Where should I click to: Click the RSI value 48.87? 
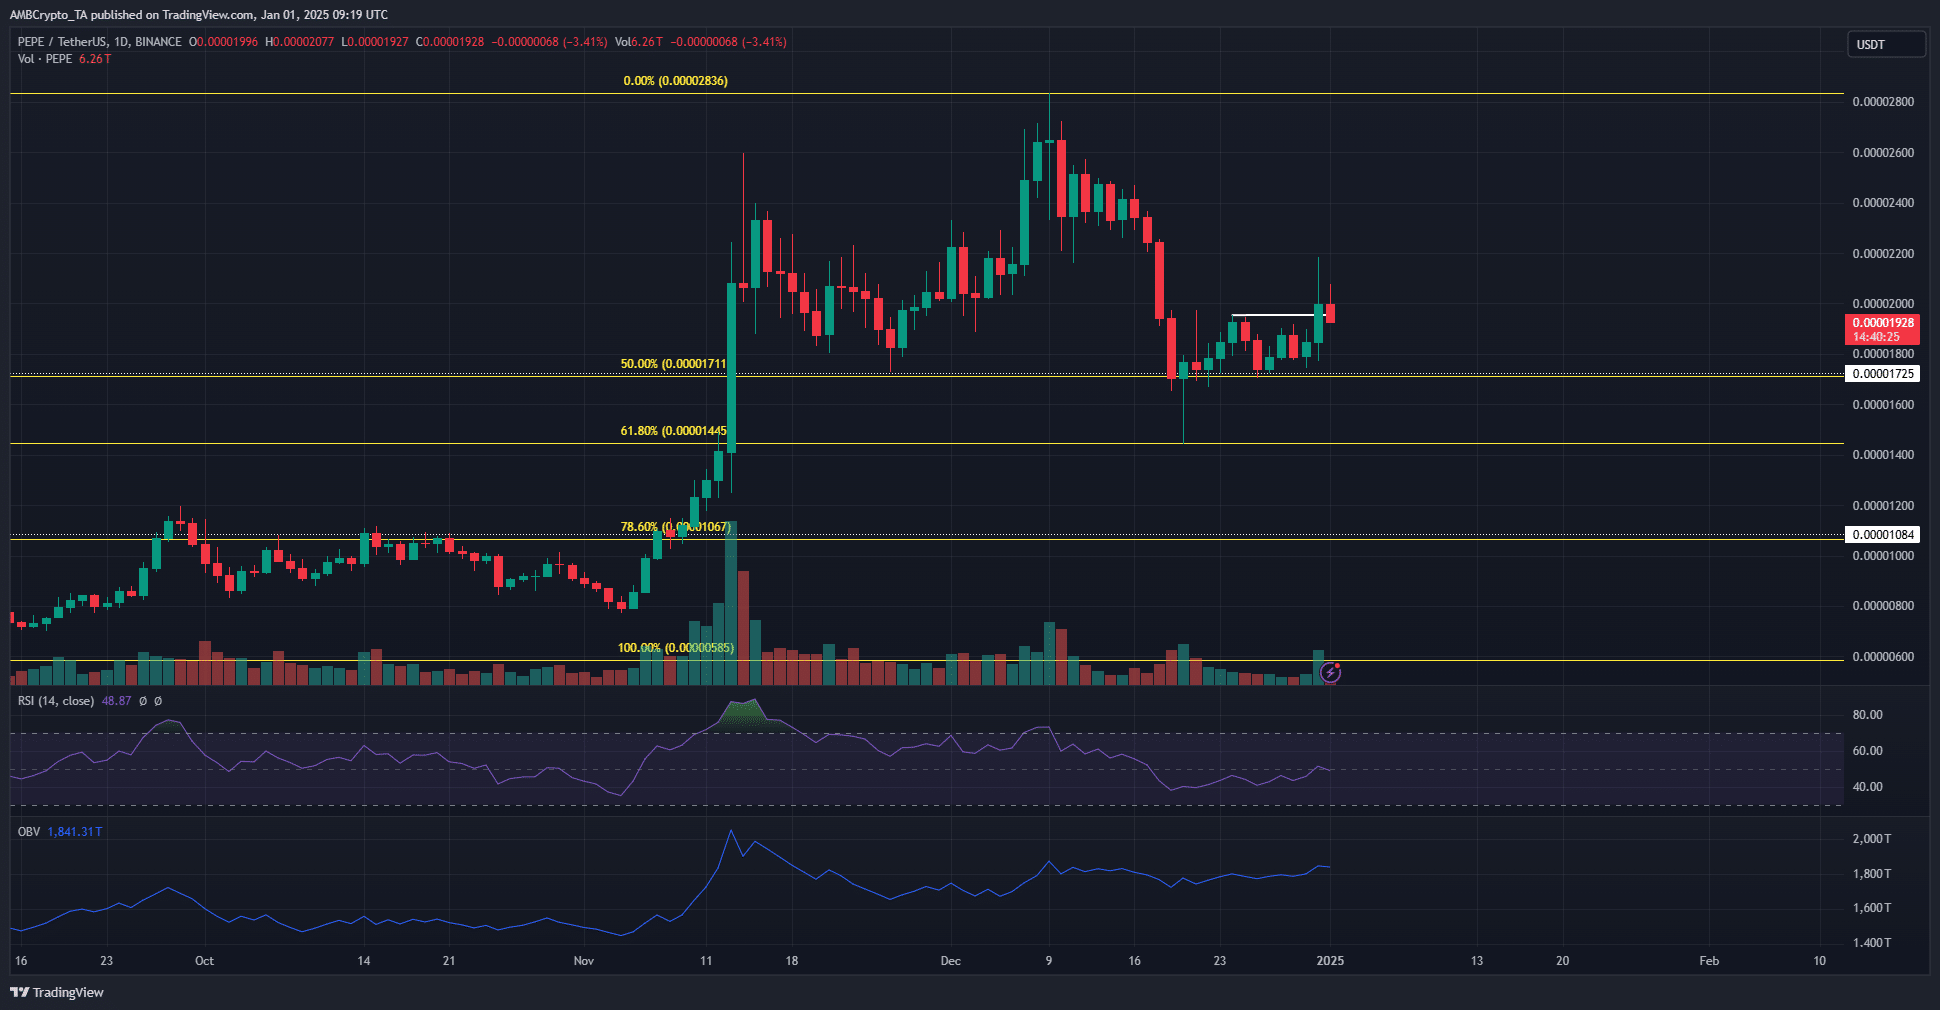(117, 701)
